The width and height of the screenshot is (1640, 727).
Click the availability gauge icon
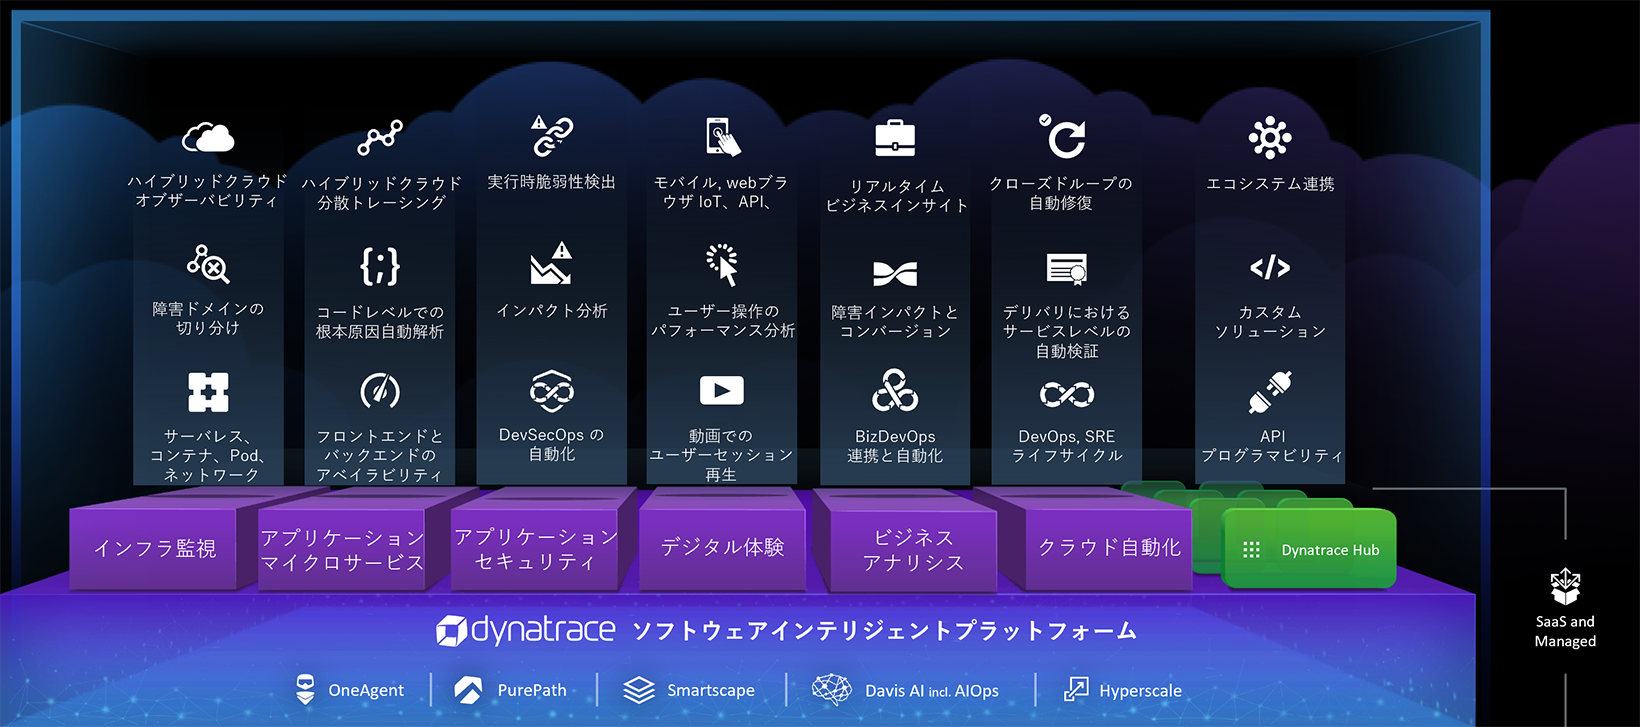(380, 391)
